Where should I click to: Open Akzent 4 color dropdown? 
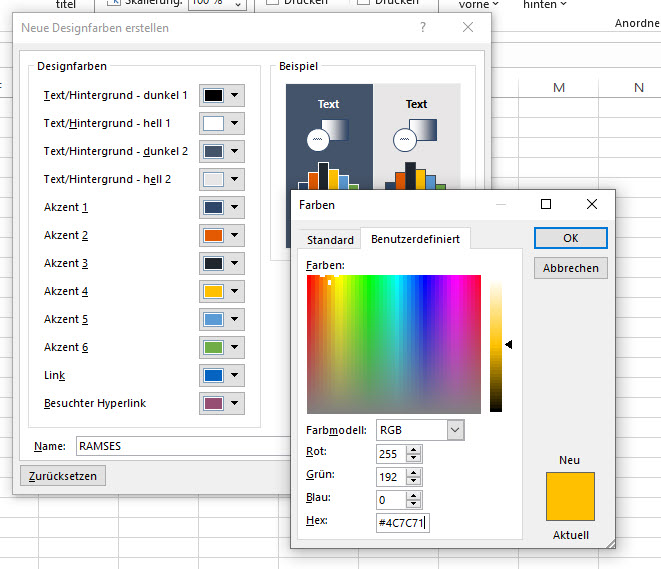click(222, 291)
